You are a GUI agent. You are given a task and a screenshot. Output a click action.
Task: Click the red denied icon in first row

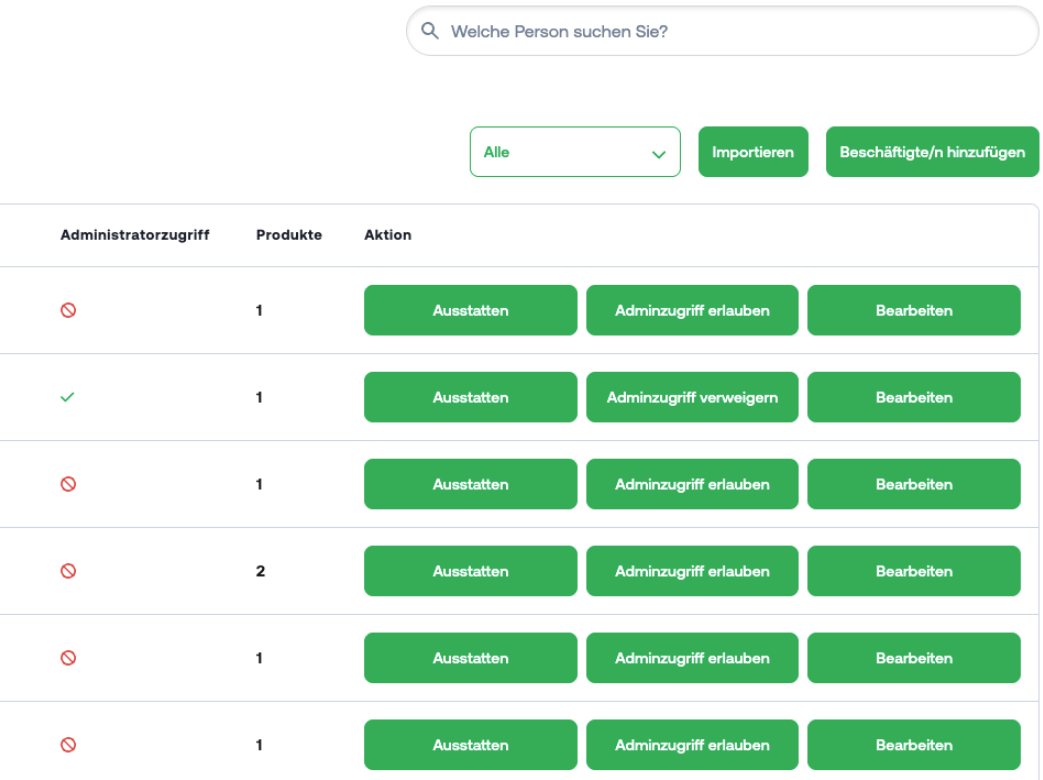coord(68,310)
